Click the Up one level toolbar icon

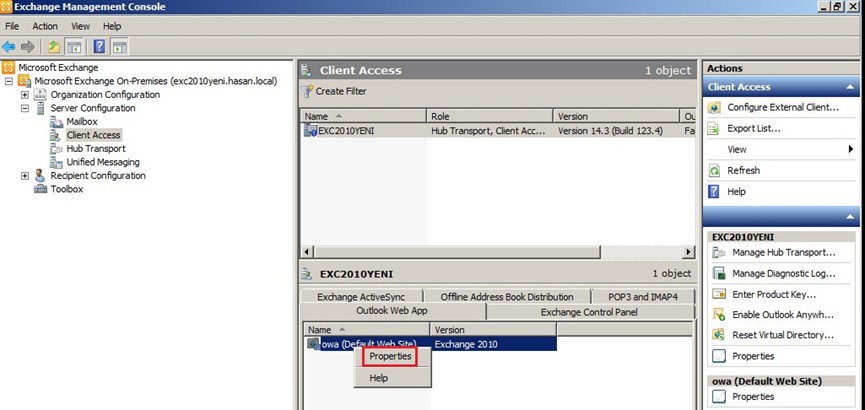click(x=54, y=47)
